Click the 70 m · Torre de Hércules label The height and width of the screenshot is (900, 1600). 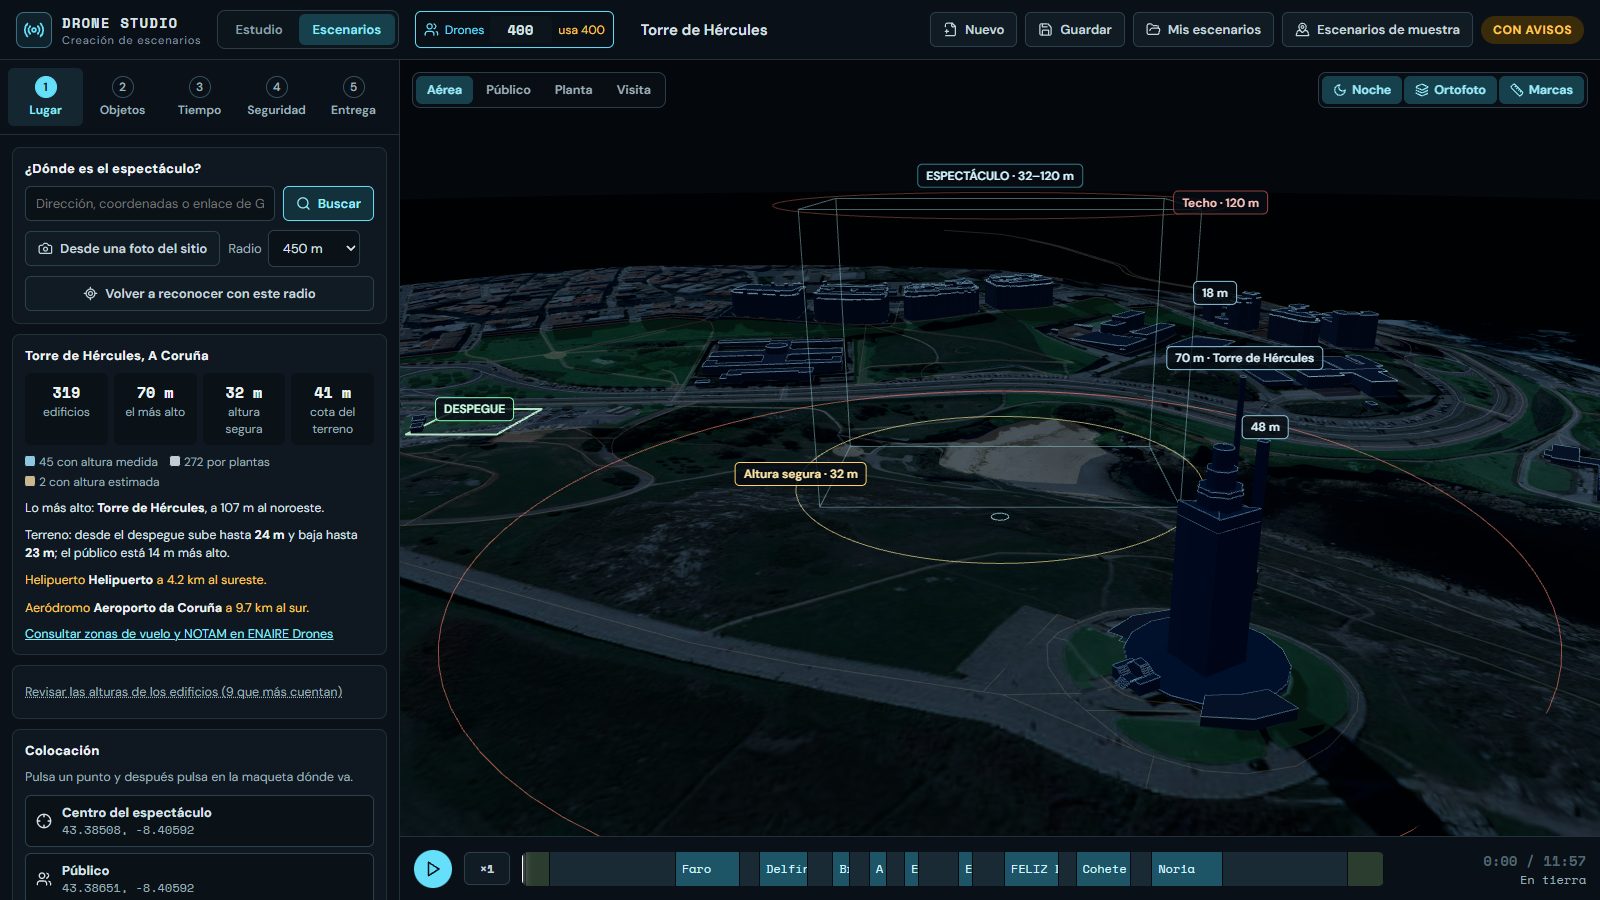click(1244, 358)
